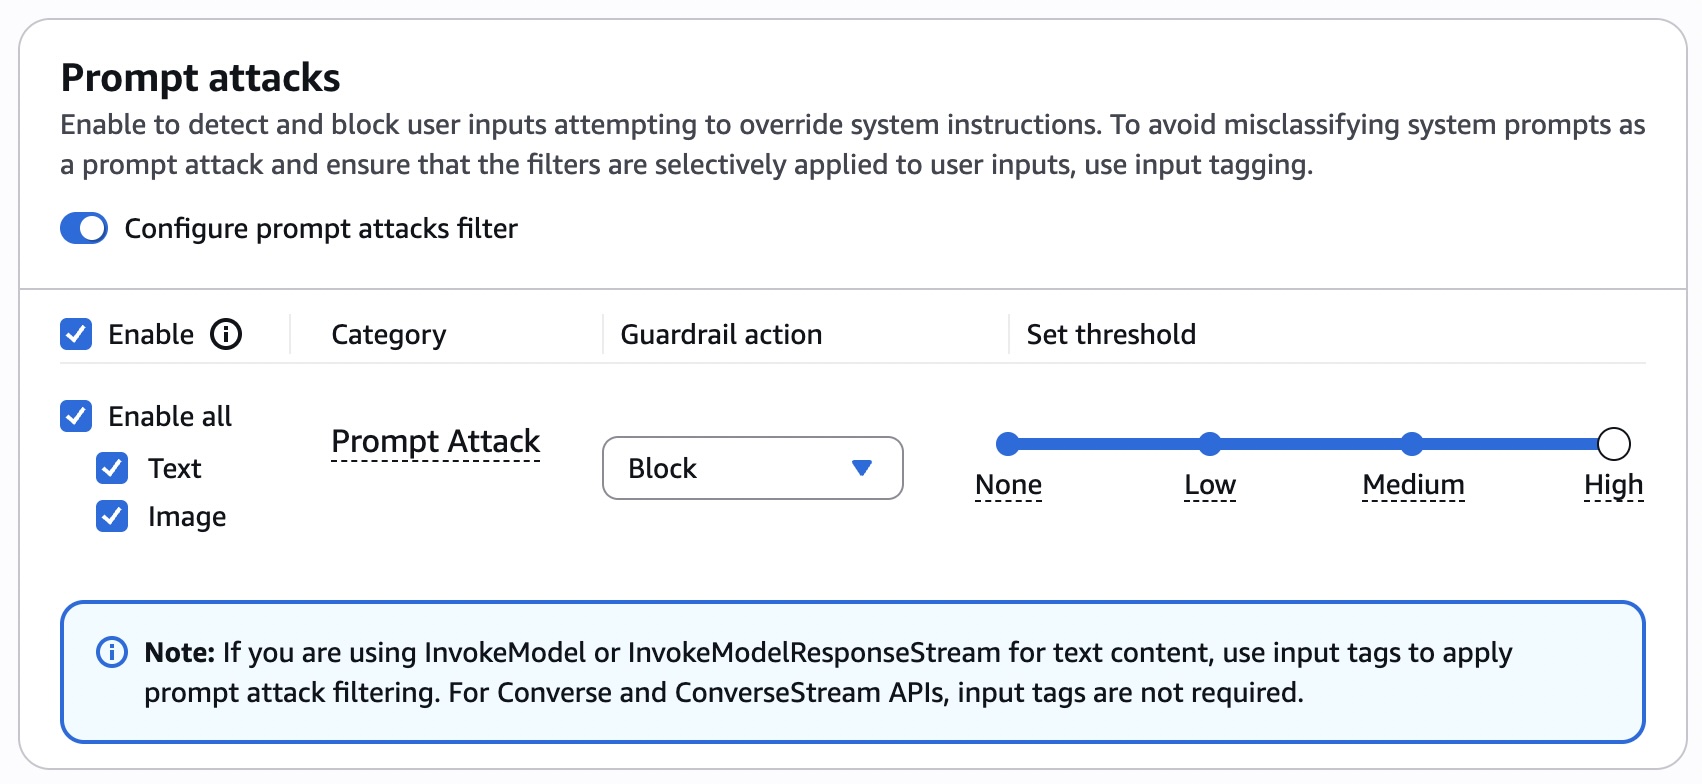Image resolution: width=1702 pixels, height=784 pixels.
Task: Uncheck the Text checkbox
Action: [x=112, y=468]
